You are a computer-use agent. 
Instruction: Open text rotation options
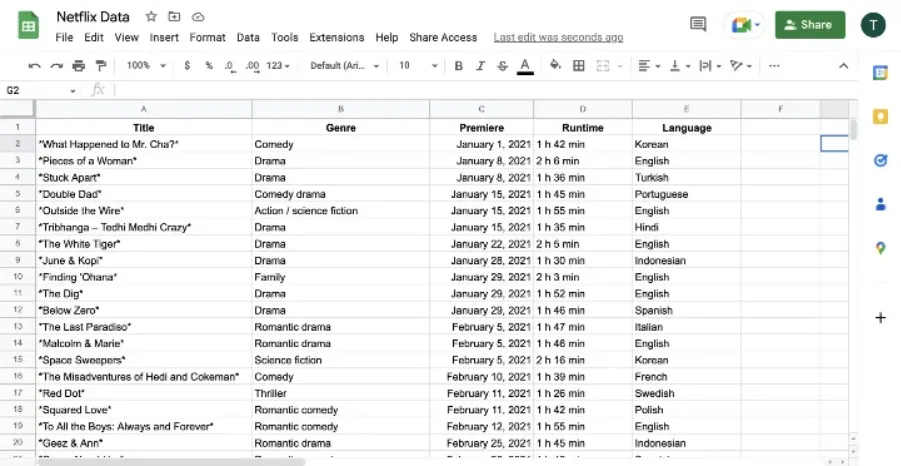point(741,66)
